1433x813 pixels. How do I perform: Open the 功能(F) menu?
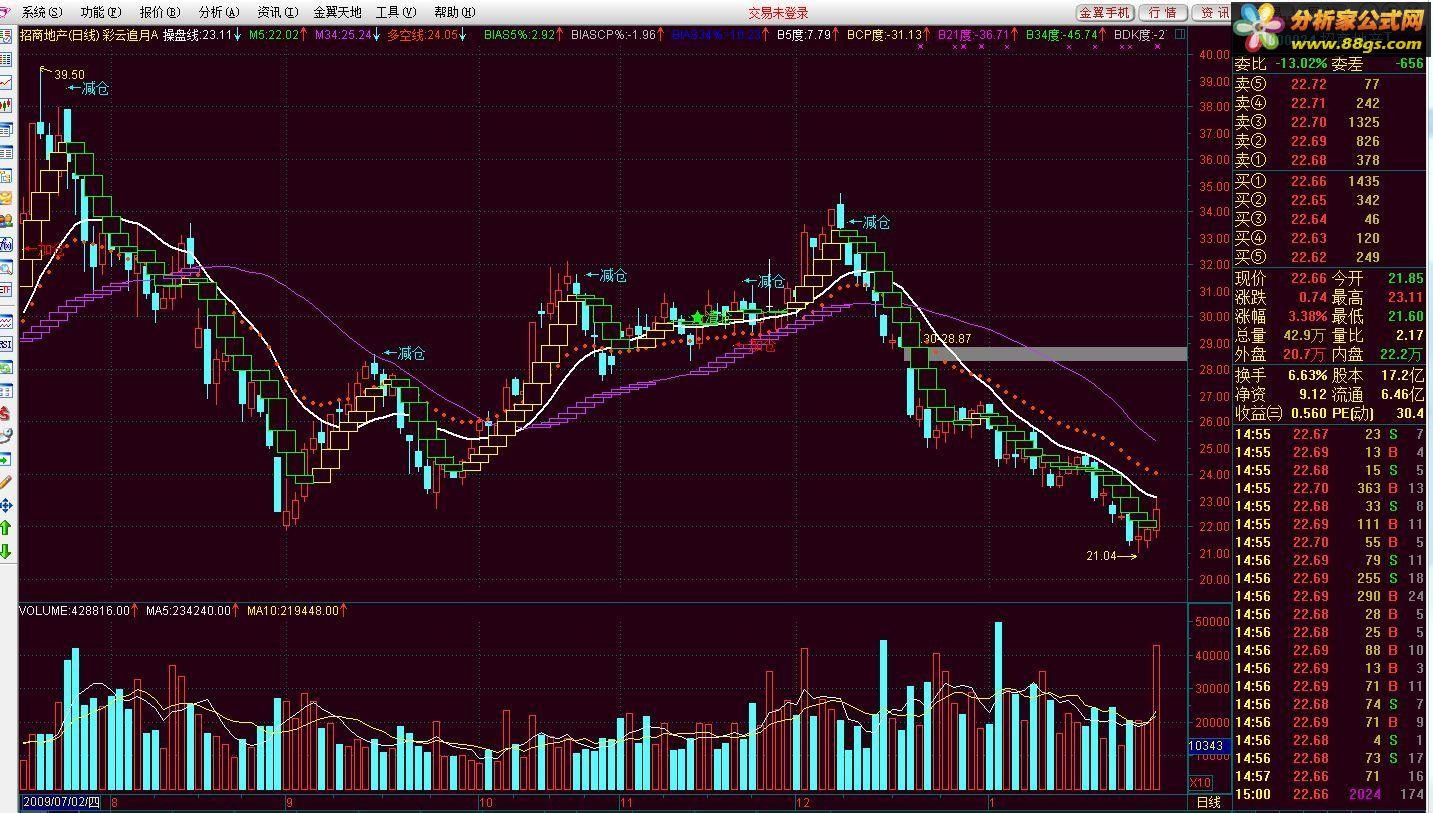click(x=100, y=12)
